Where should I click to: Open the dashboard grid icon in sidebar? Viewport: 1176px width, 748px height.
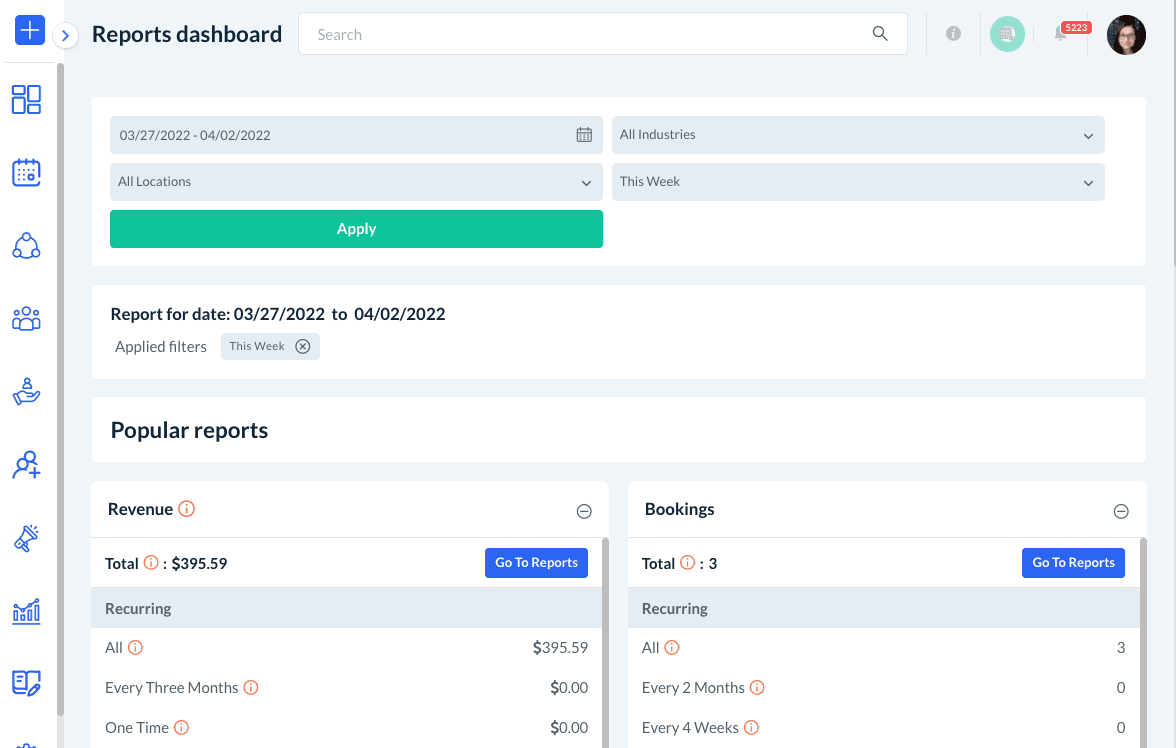click(x=26, y=99)
